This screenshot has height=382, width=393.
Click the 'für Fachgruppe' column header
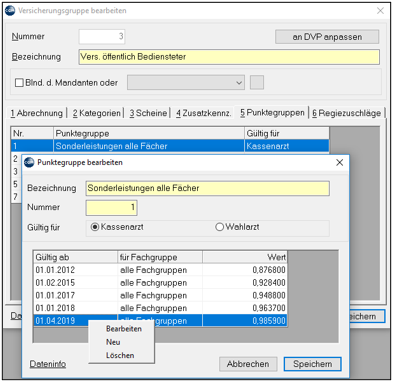coord(160,257)
